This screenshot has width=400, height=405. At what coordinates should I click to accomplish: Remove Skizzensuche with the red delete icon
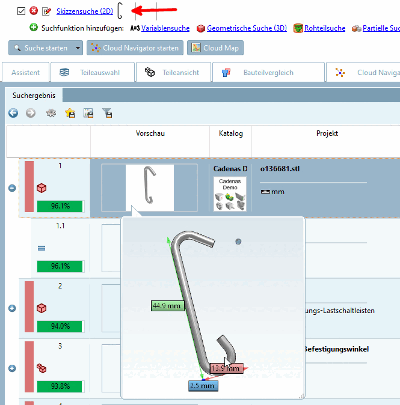tap(34, 11)
